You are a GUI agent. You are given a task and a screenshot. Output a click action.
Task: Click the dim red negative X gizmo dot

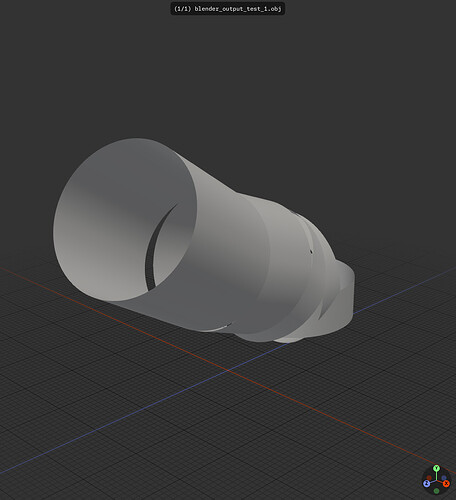[x=429, y=477]
